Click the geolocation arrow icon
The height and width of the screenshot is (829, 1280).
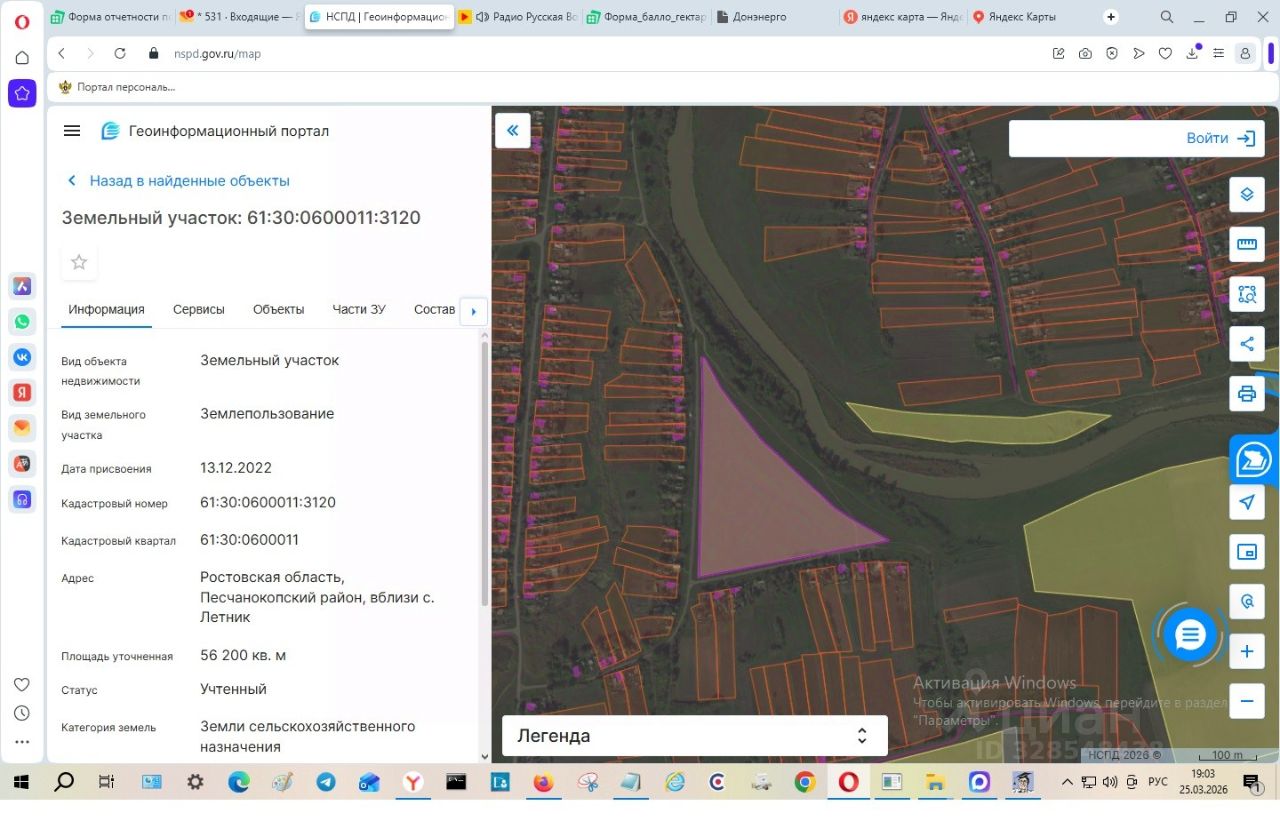coord(1246,502)
